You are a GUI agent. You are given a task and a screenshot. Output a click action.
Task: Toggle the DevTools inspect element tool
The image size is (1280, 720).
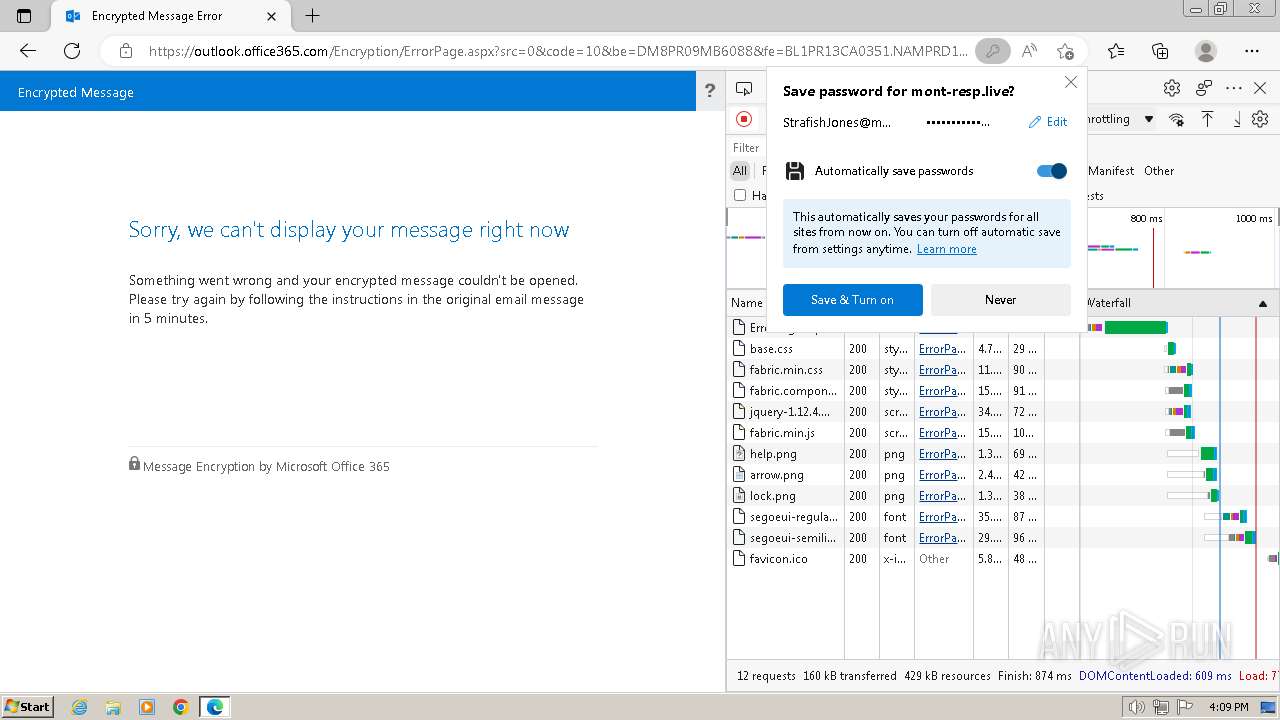743,89
